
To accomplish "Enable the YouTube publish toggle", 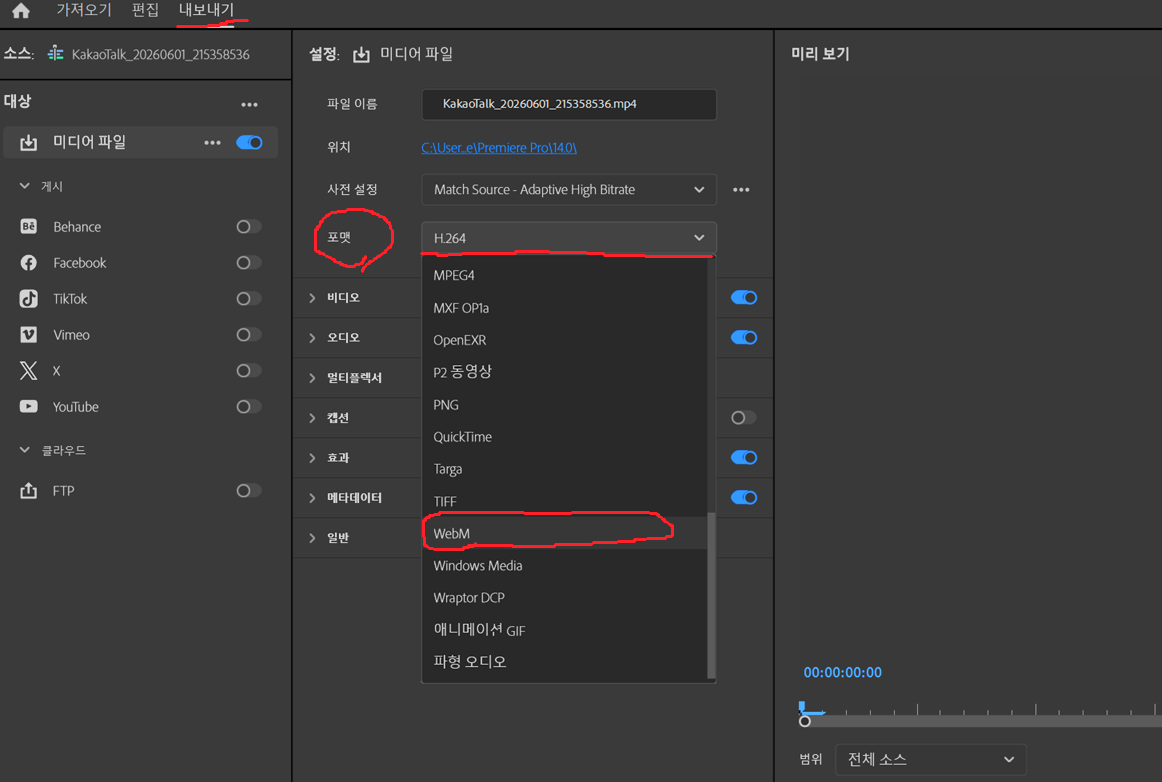I will coord(248,406).
